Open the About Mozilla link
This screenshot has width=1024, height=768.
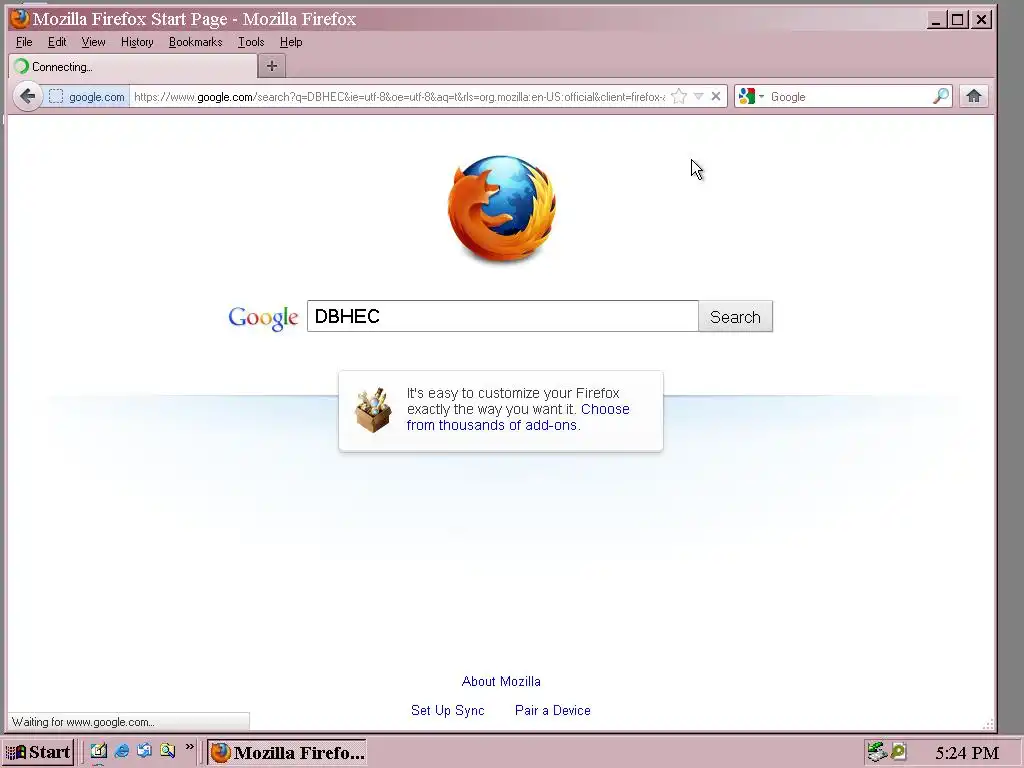(x=501, y=681)
